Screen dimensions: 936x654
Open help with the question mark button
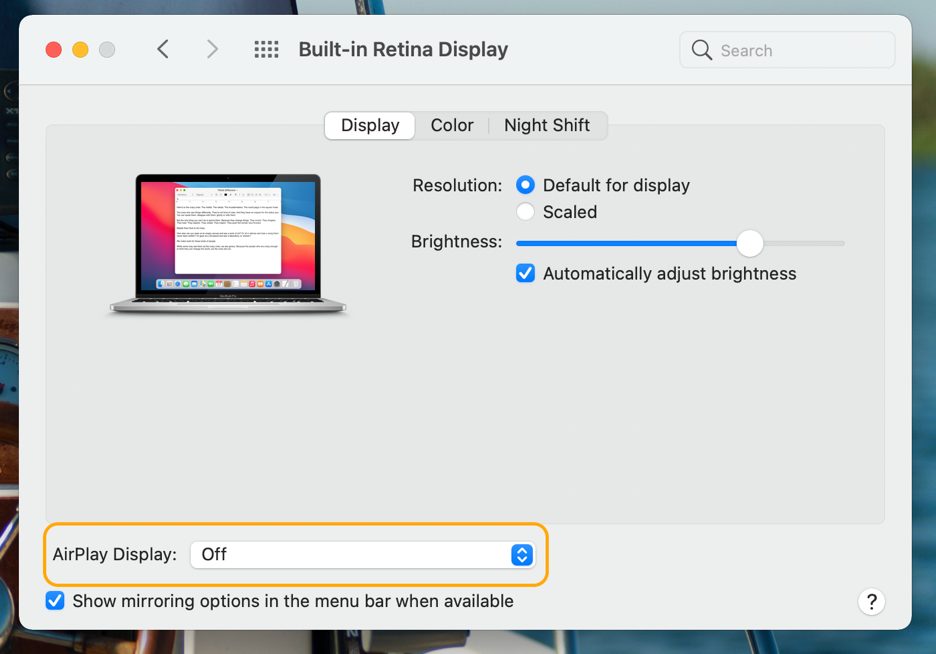871,601
